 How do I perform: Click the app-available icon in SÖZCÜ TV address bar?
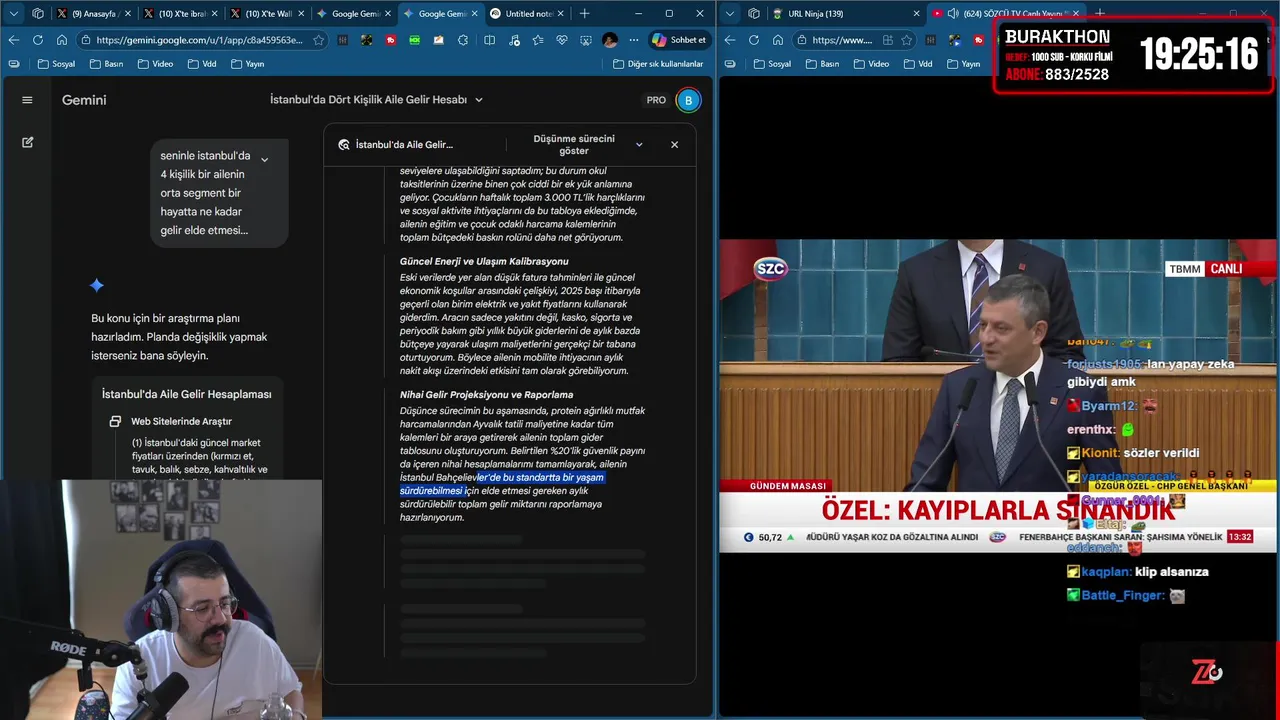point(888,40)
